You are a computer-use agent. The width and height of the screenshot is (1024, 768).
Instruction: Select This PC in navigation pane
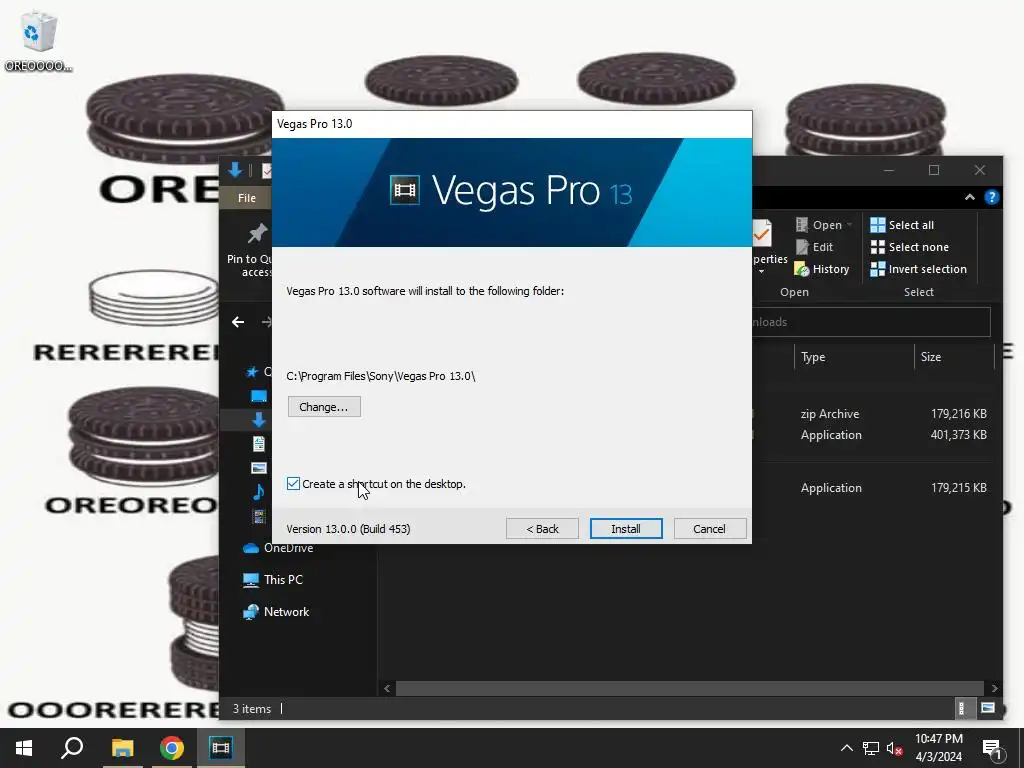(273, 580)
